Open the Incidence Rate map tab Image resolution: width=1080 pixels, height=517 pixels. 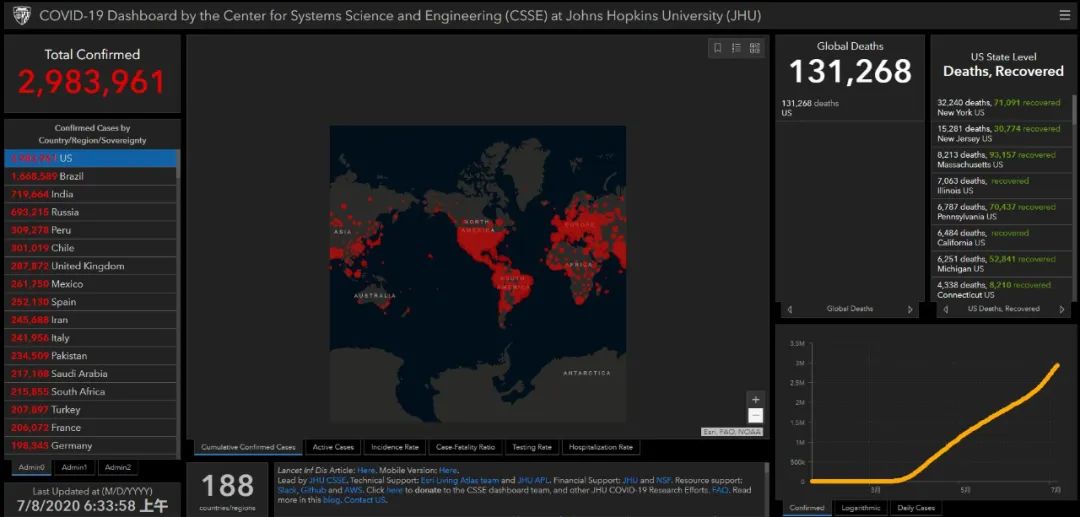point(395,447)
